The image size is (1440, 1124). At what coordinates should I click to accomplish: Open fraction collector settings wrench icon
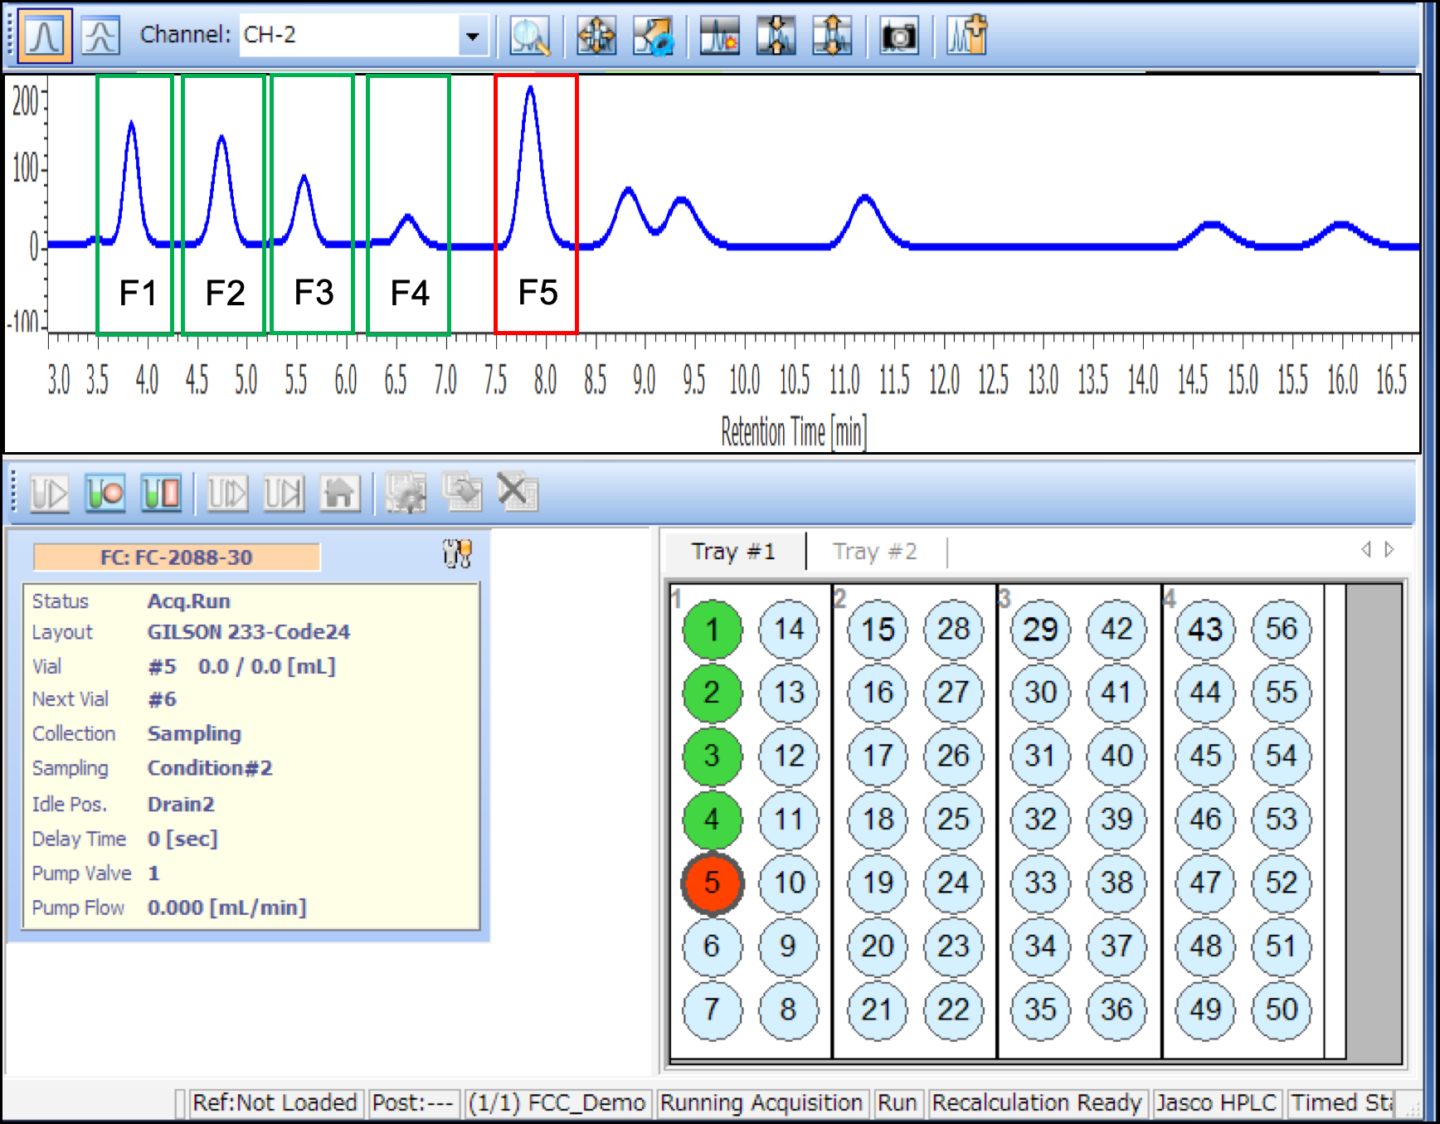point(457,553)
